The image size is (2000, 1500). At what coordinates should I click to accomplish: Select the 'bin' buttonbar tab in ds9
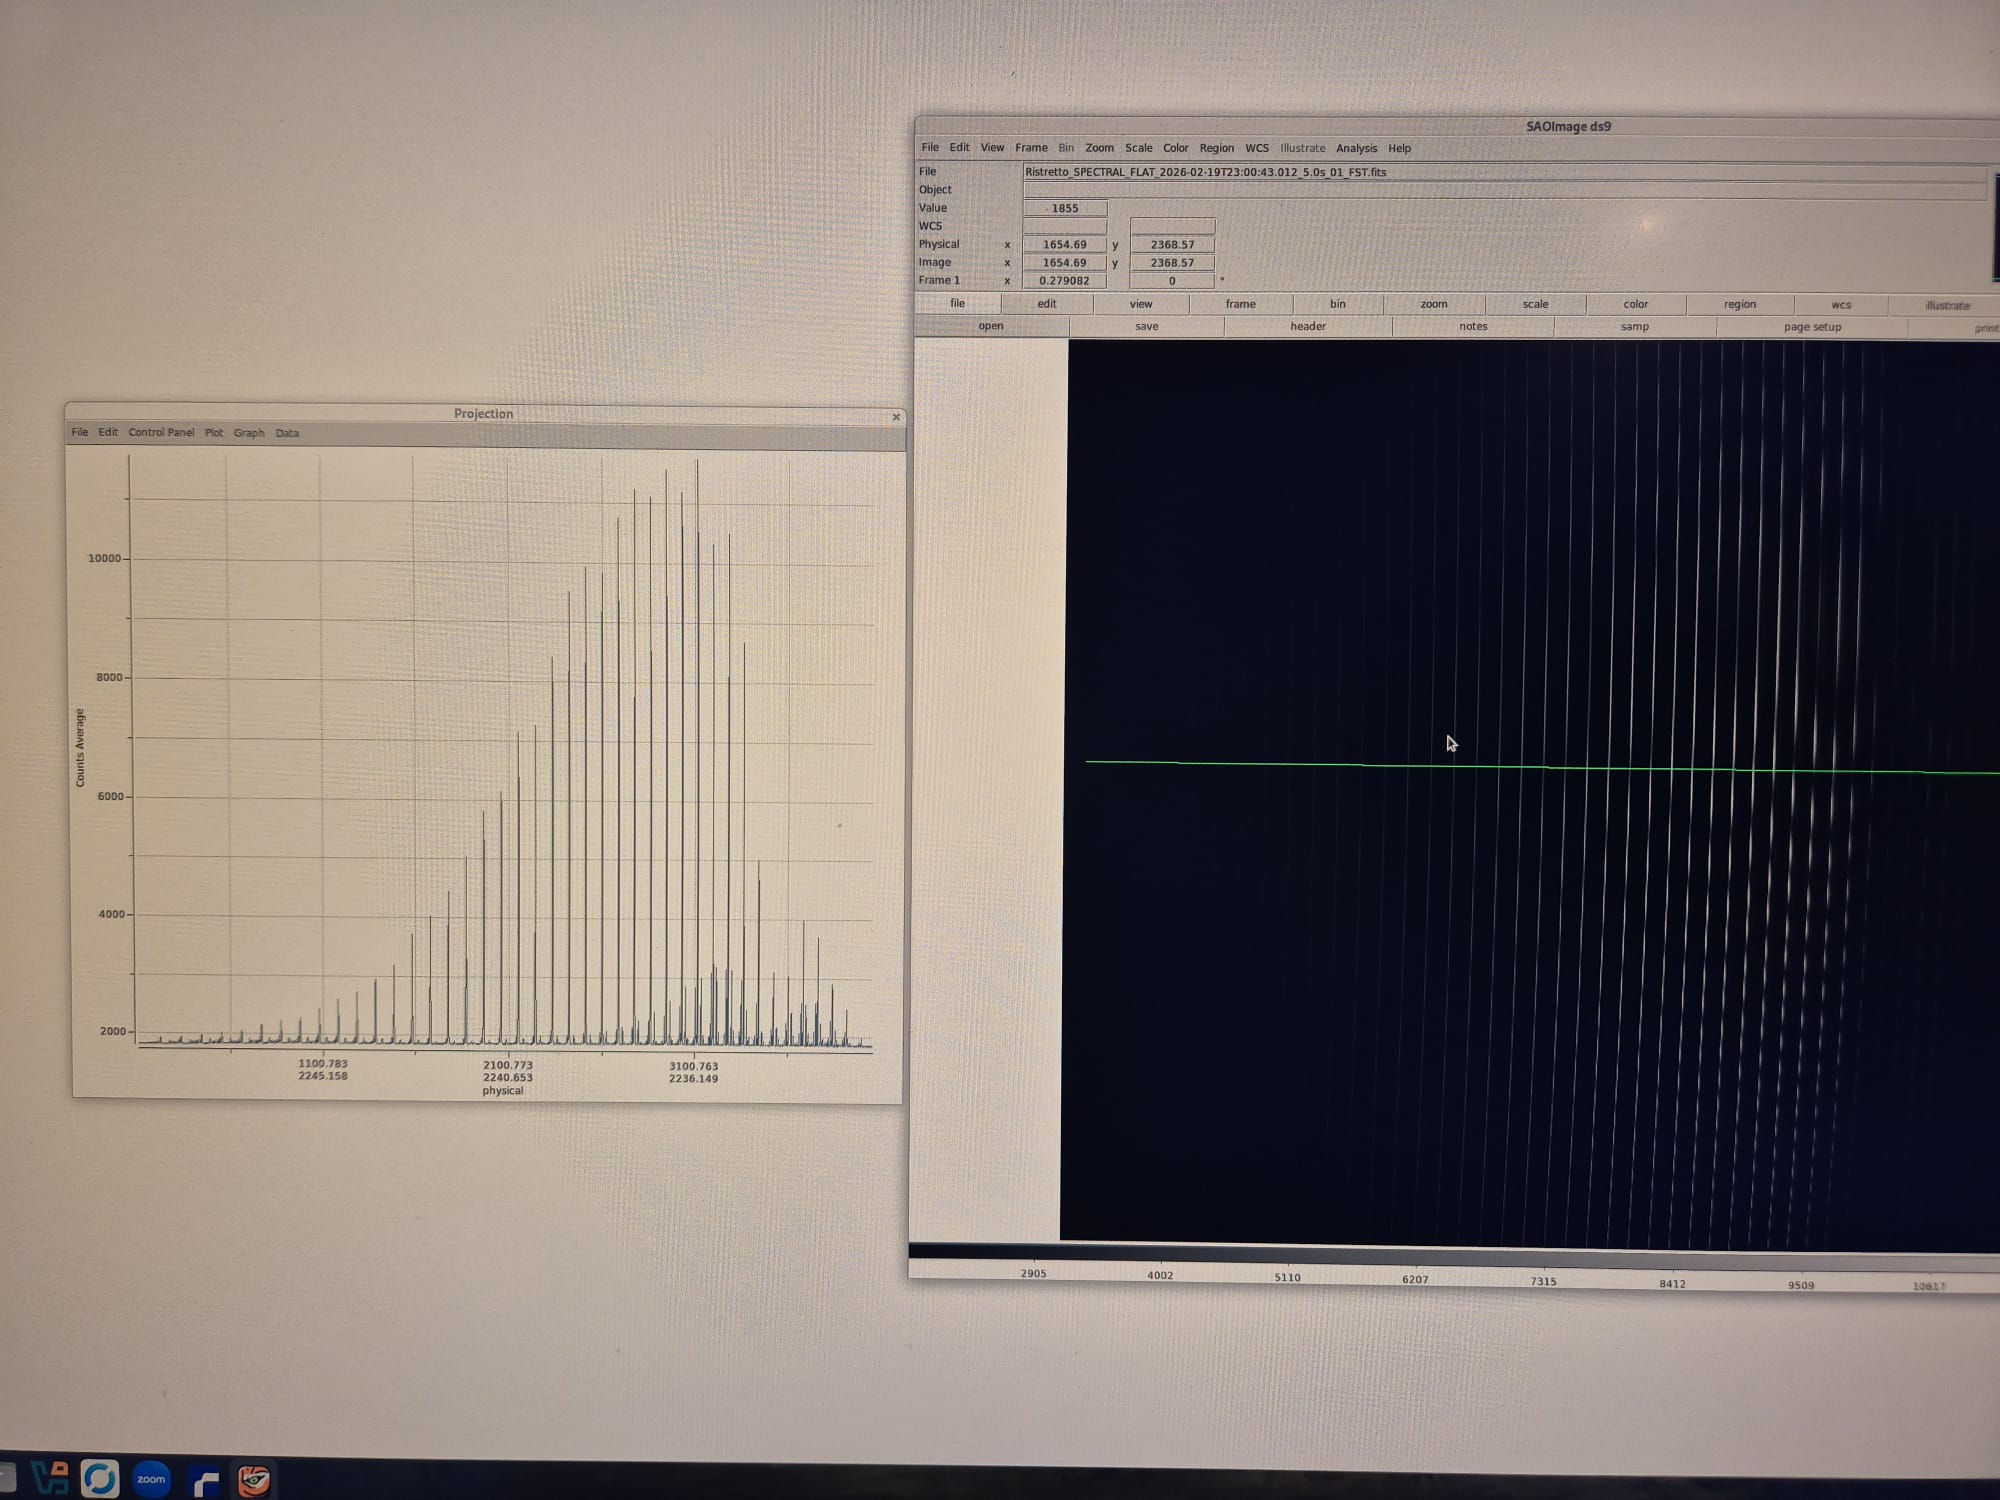click(1338, 304)
